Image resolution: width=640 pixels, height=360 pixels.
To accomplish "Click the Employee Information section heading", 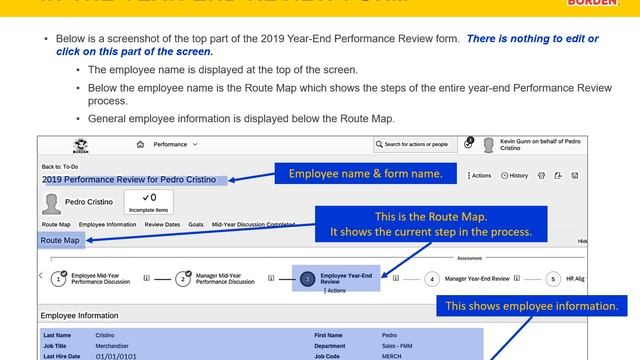I will pos(79,316).
